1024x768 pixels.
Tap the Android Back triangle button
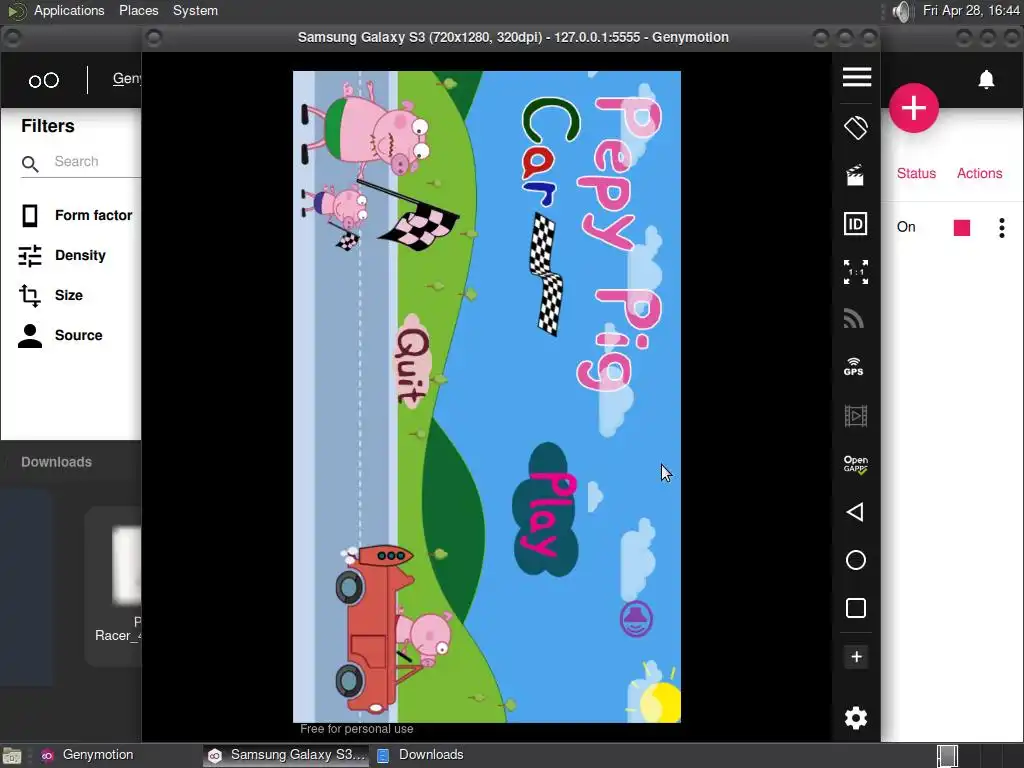tap(855, 512)
